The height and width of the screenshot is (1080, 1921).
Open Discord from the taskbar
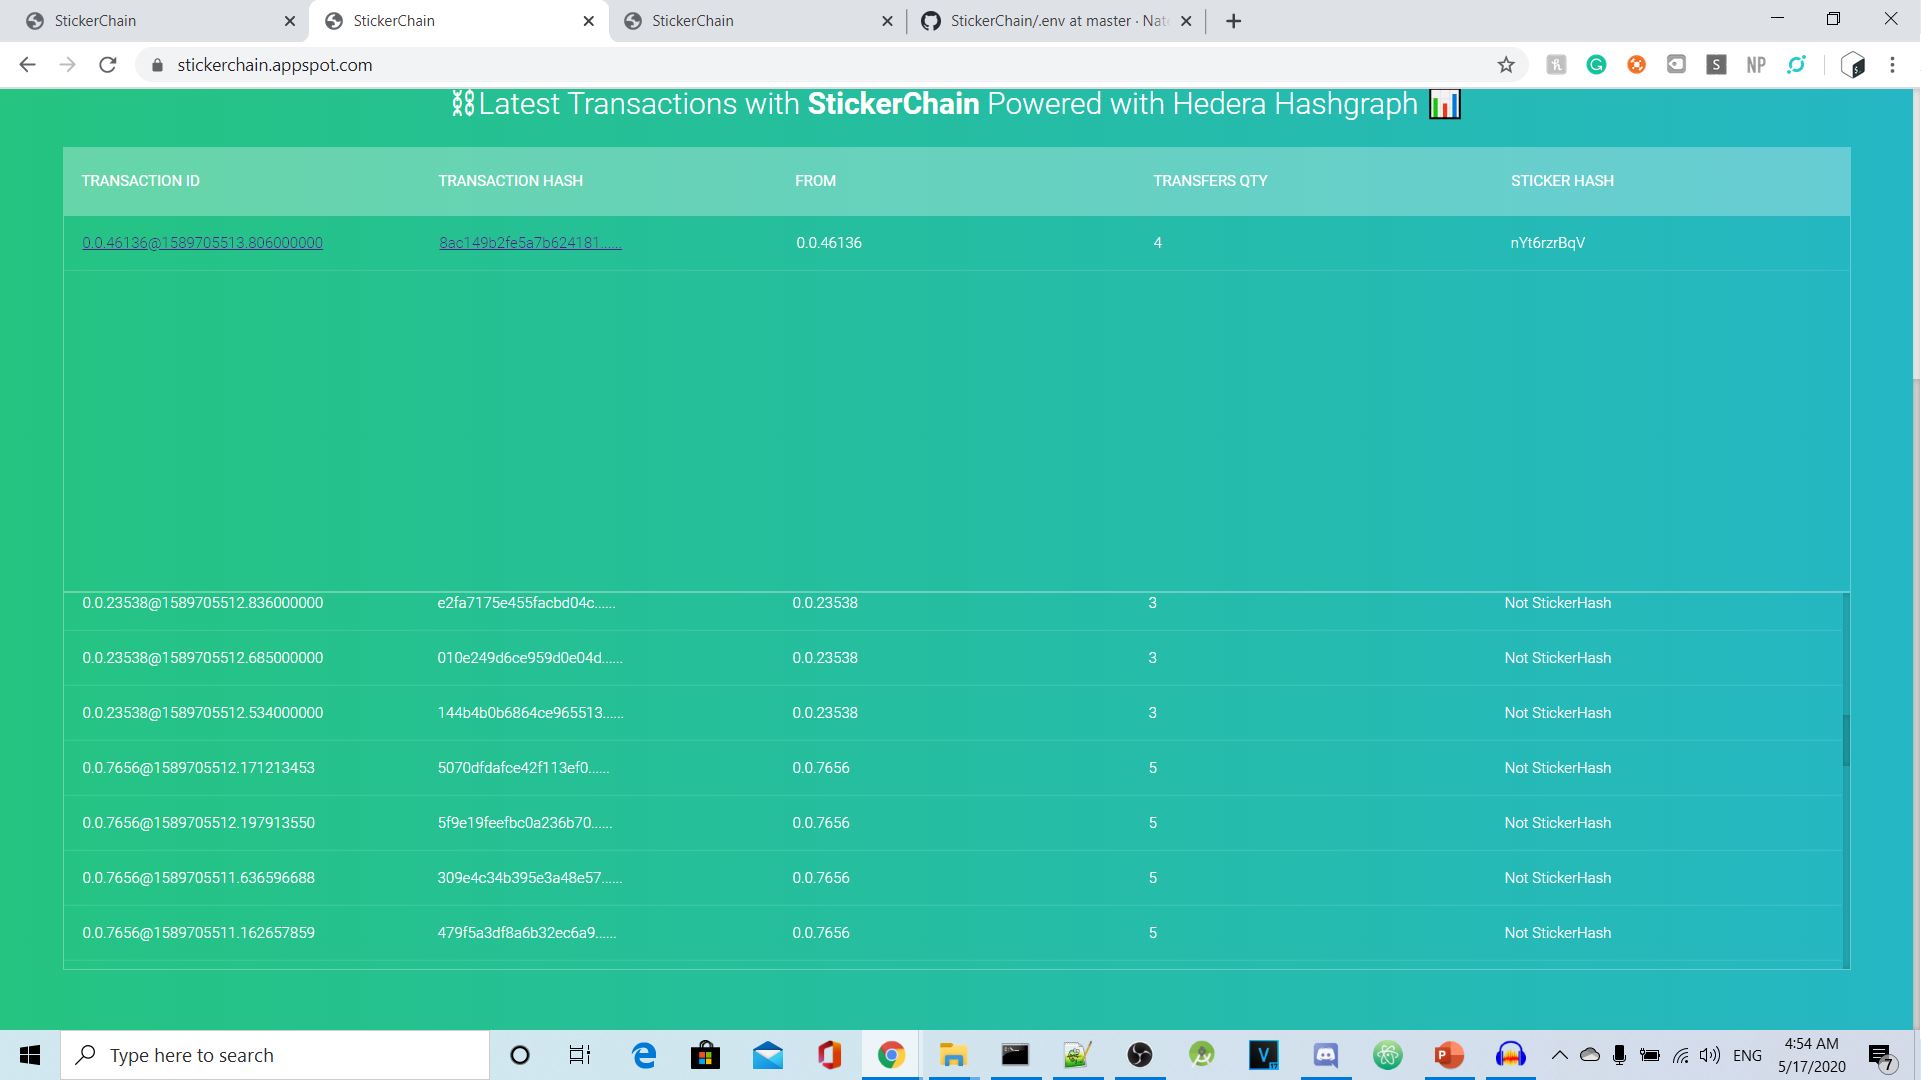pos(1325,1055)
